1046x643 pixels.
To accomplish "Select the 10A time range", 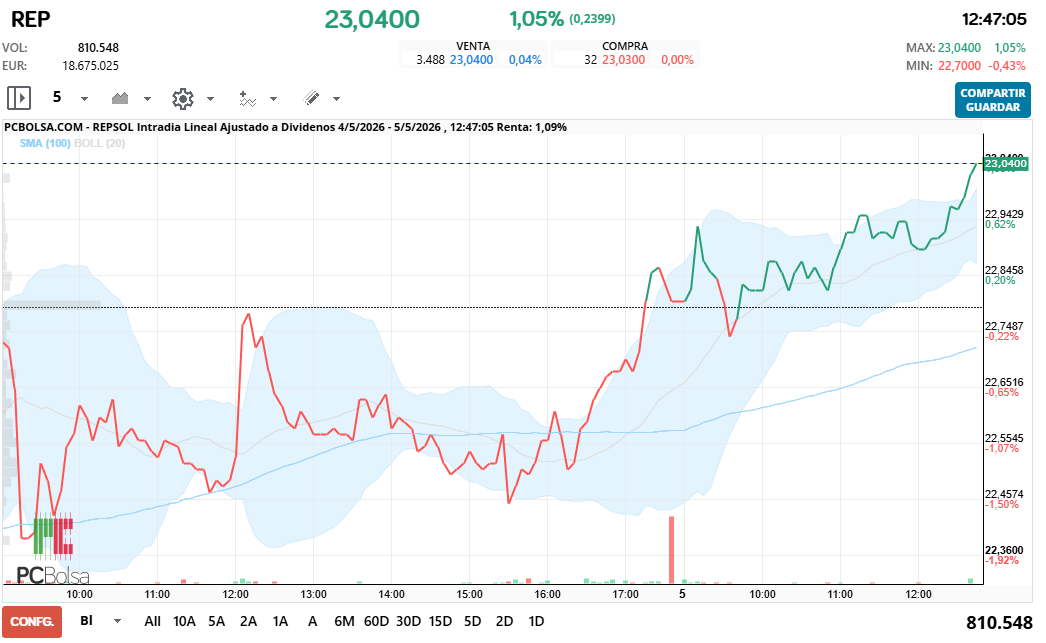I will [x=184, y=621].
